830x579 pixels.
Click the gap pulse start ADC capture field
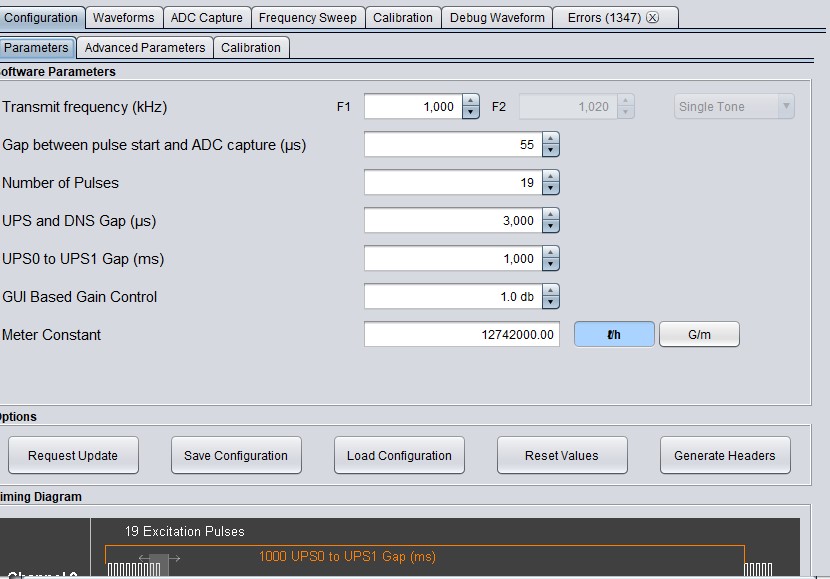pos(454,144)
